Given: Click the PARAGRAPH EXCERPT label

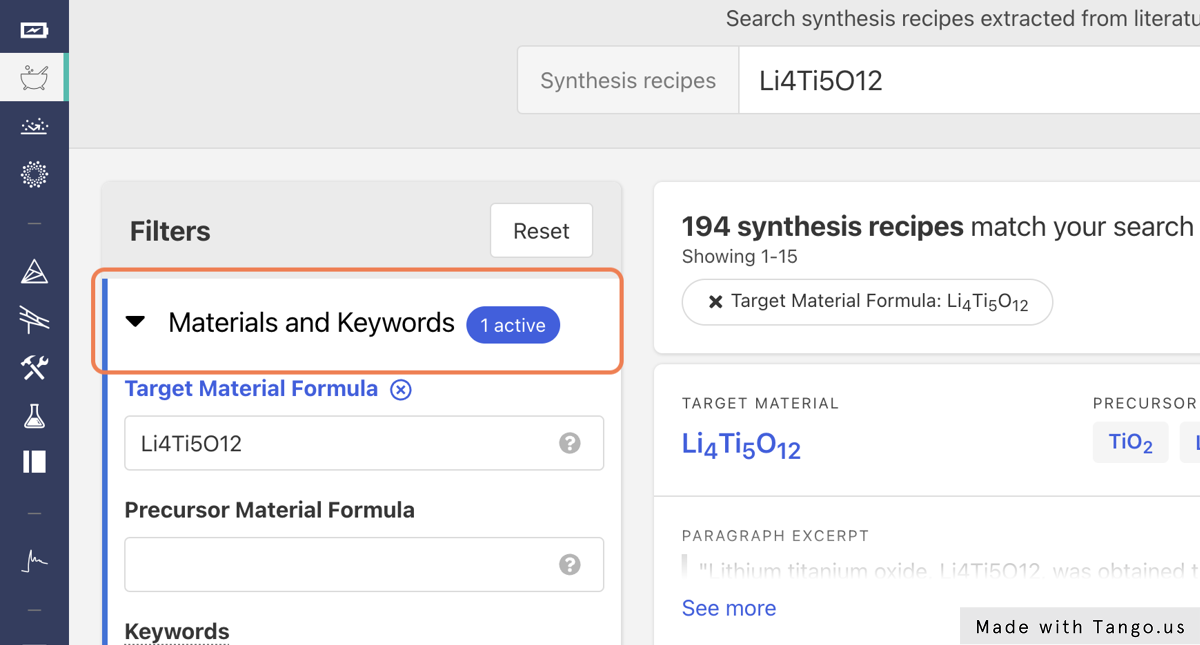Looking at the screenshot, I should point(775,536).
